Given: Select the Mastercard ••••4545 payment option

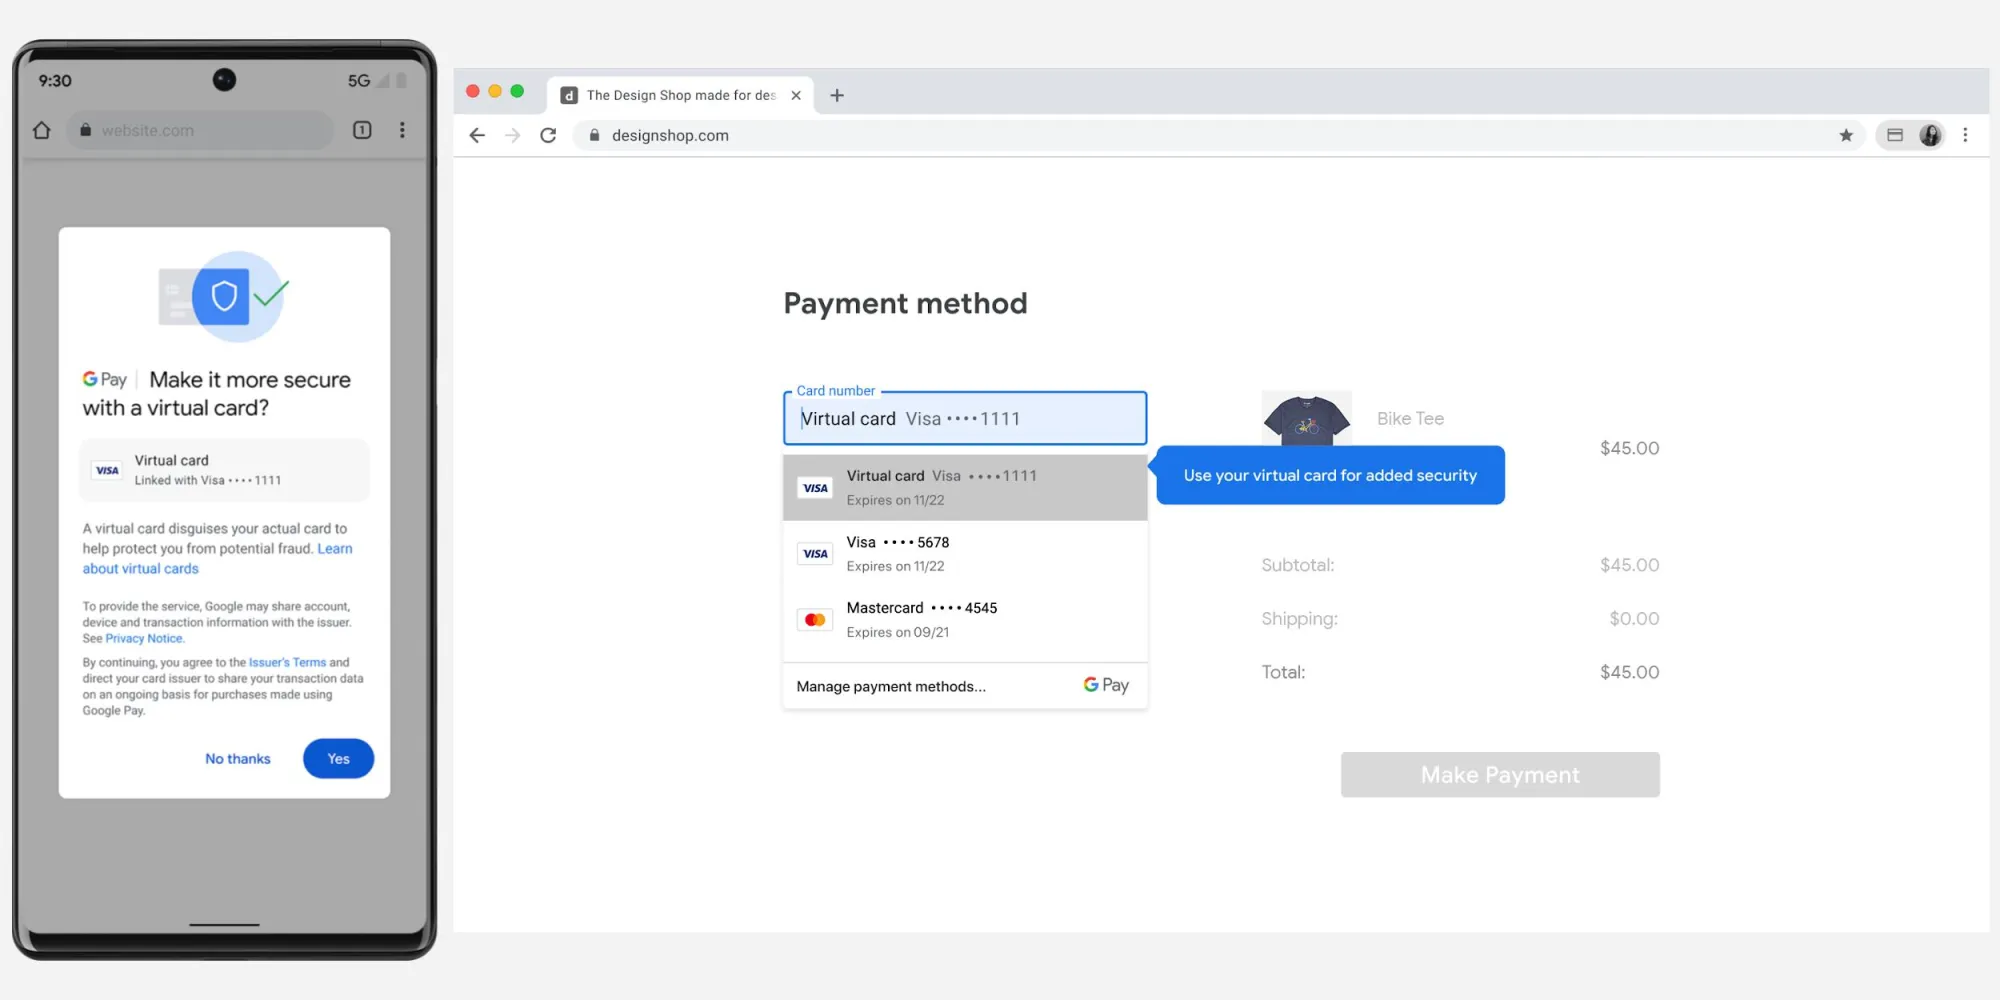Looking at the screenshot, I should tap(920, 618).
